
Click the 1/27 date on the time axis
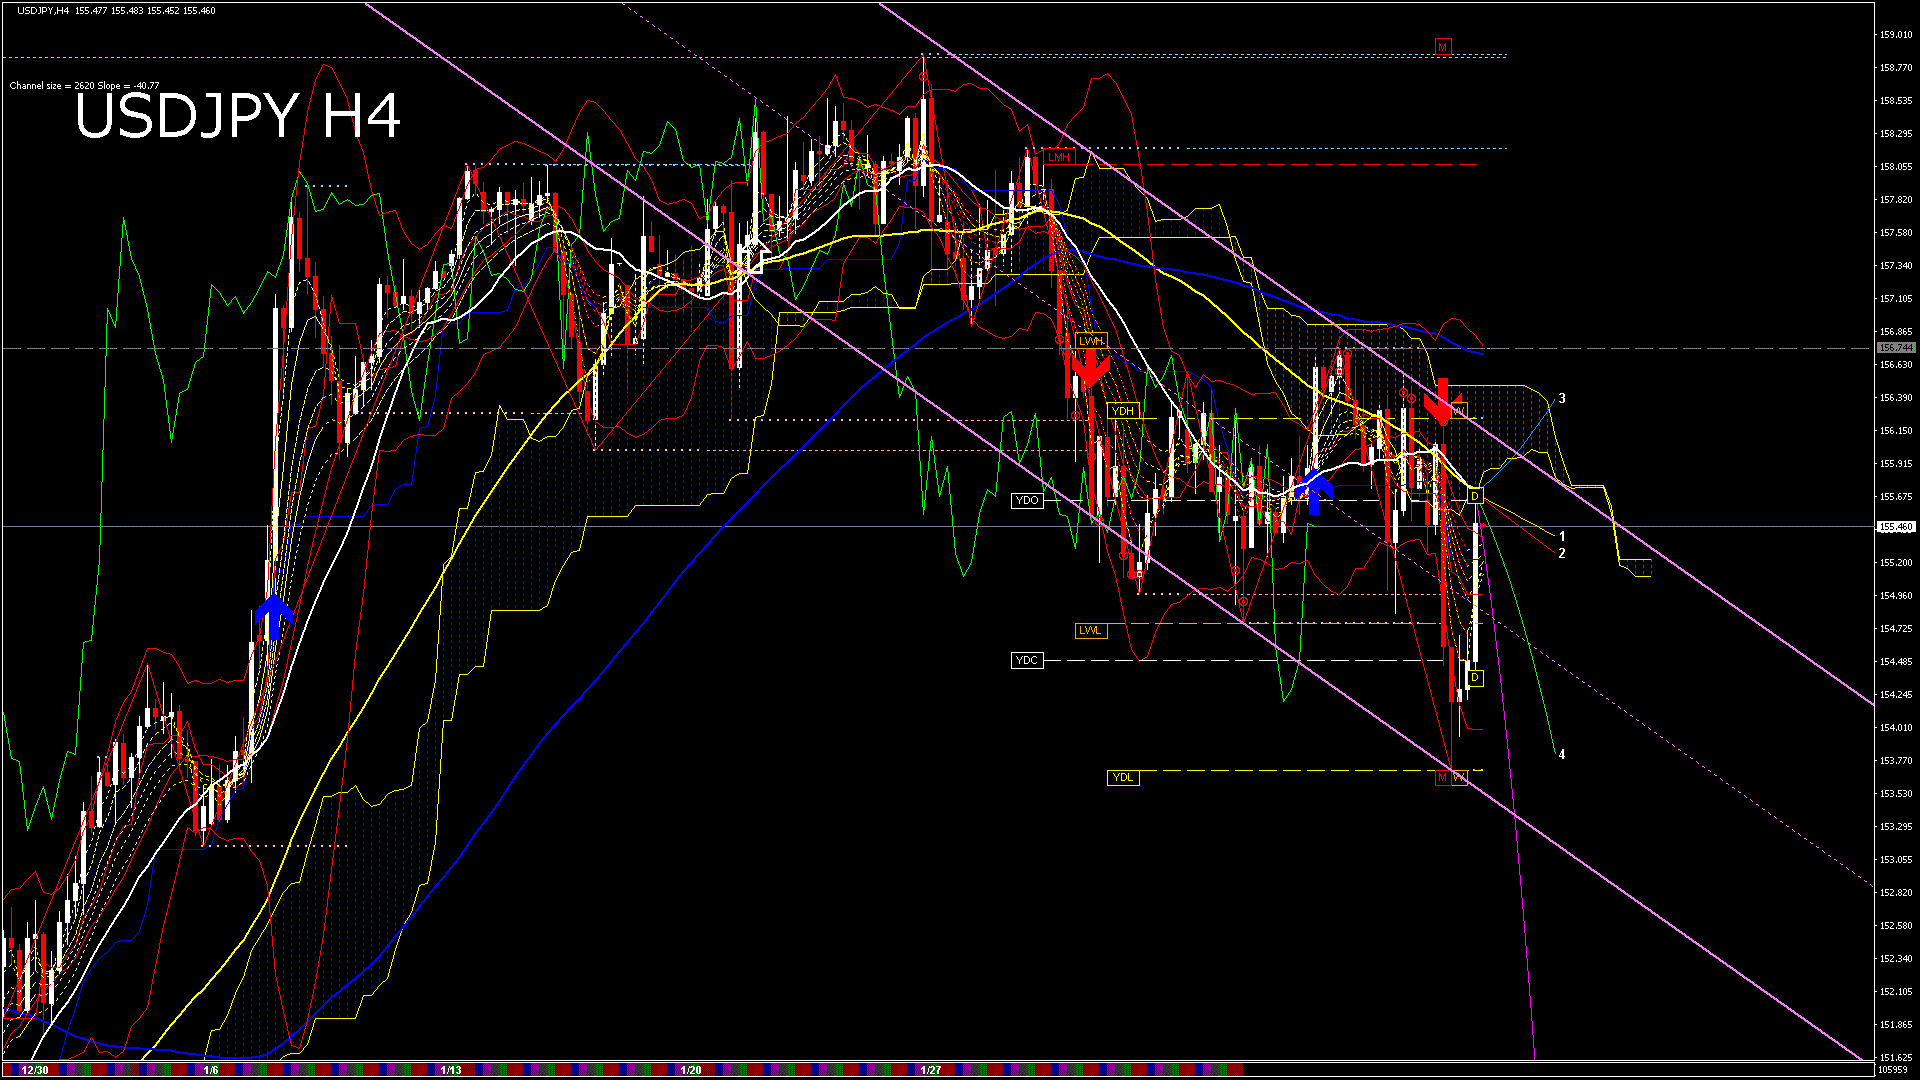[x=931, y=1070]
